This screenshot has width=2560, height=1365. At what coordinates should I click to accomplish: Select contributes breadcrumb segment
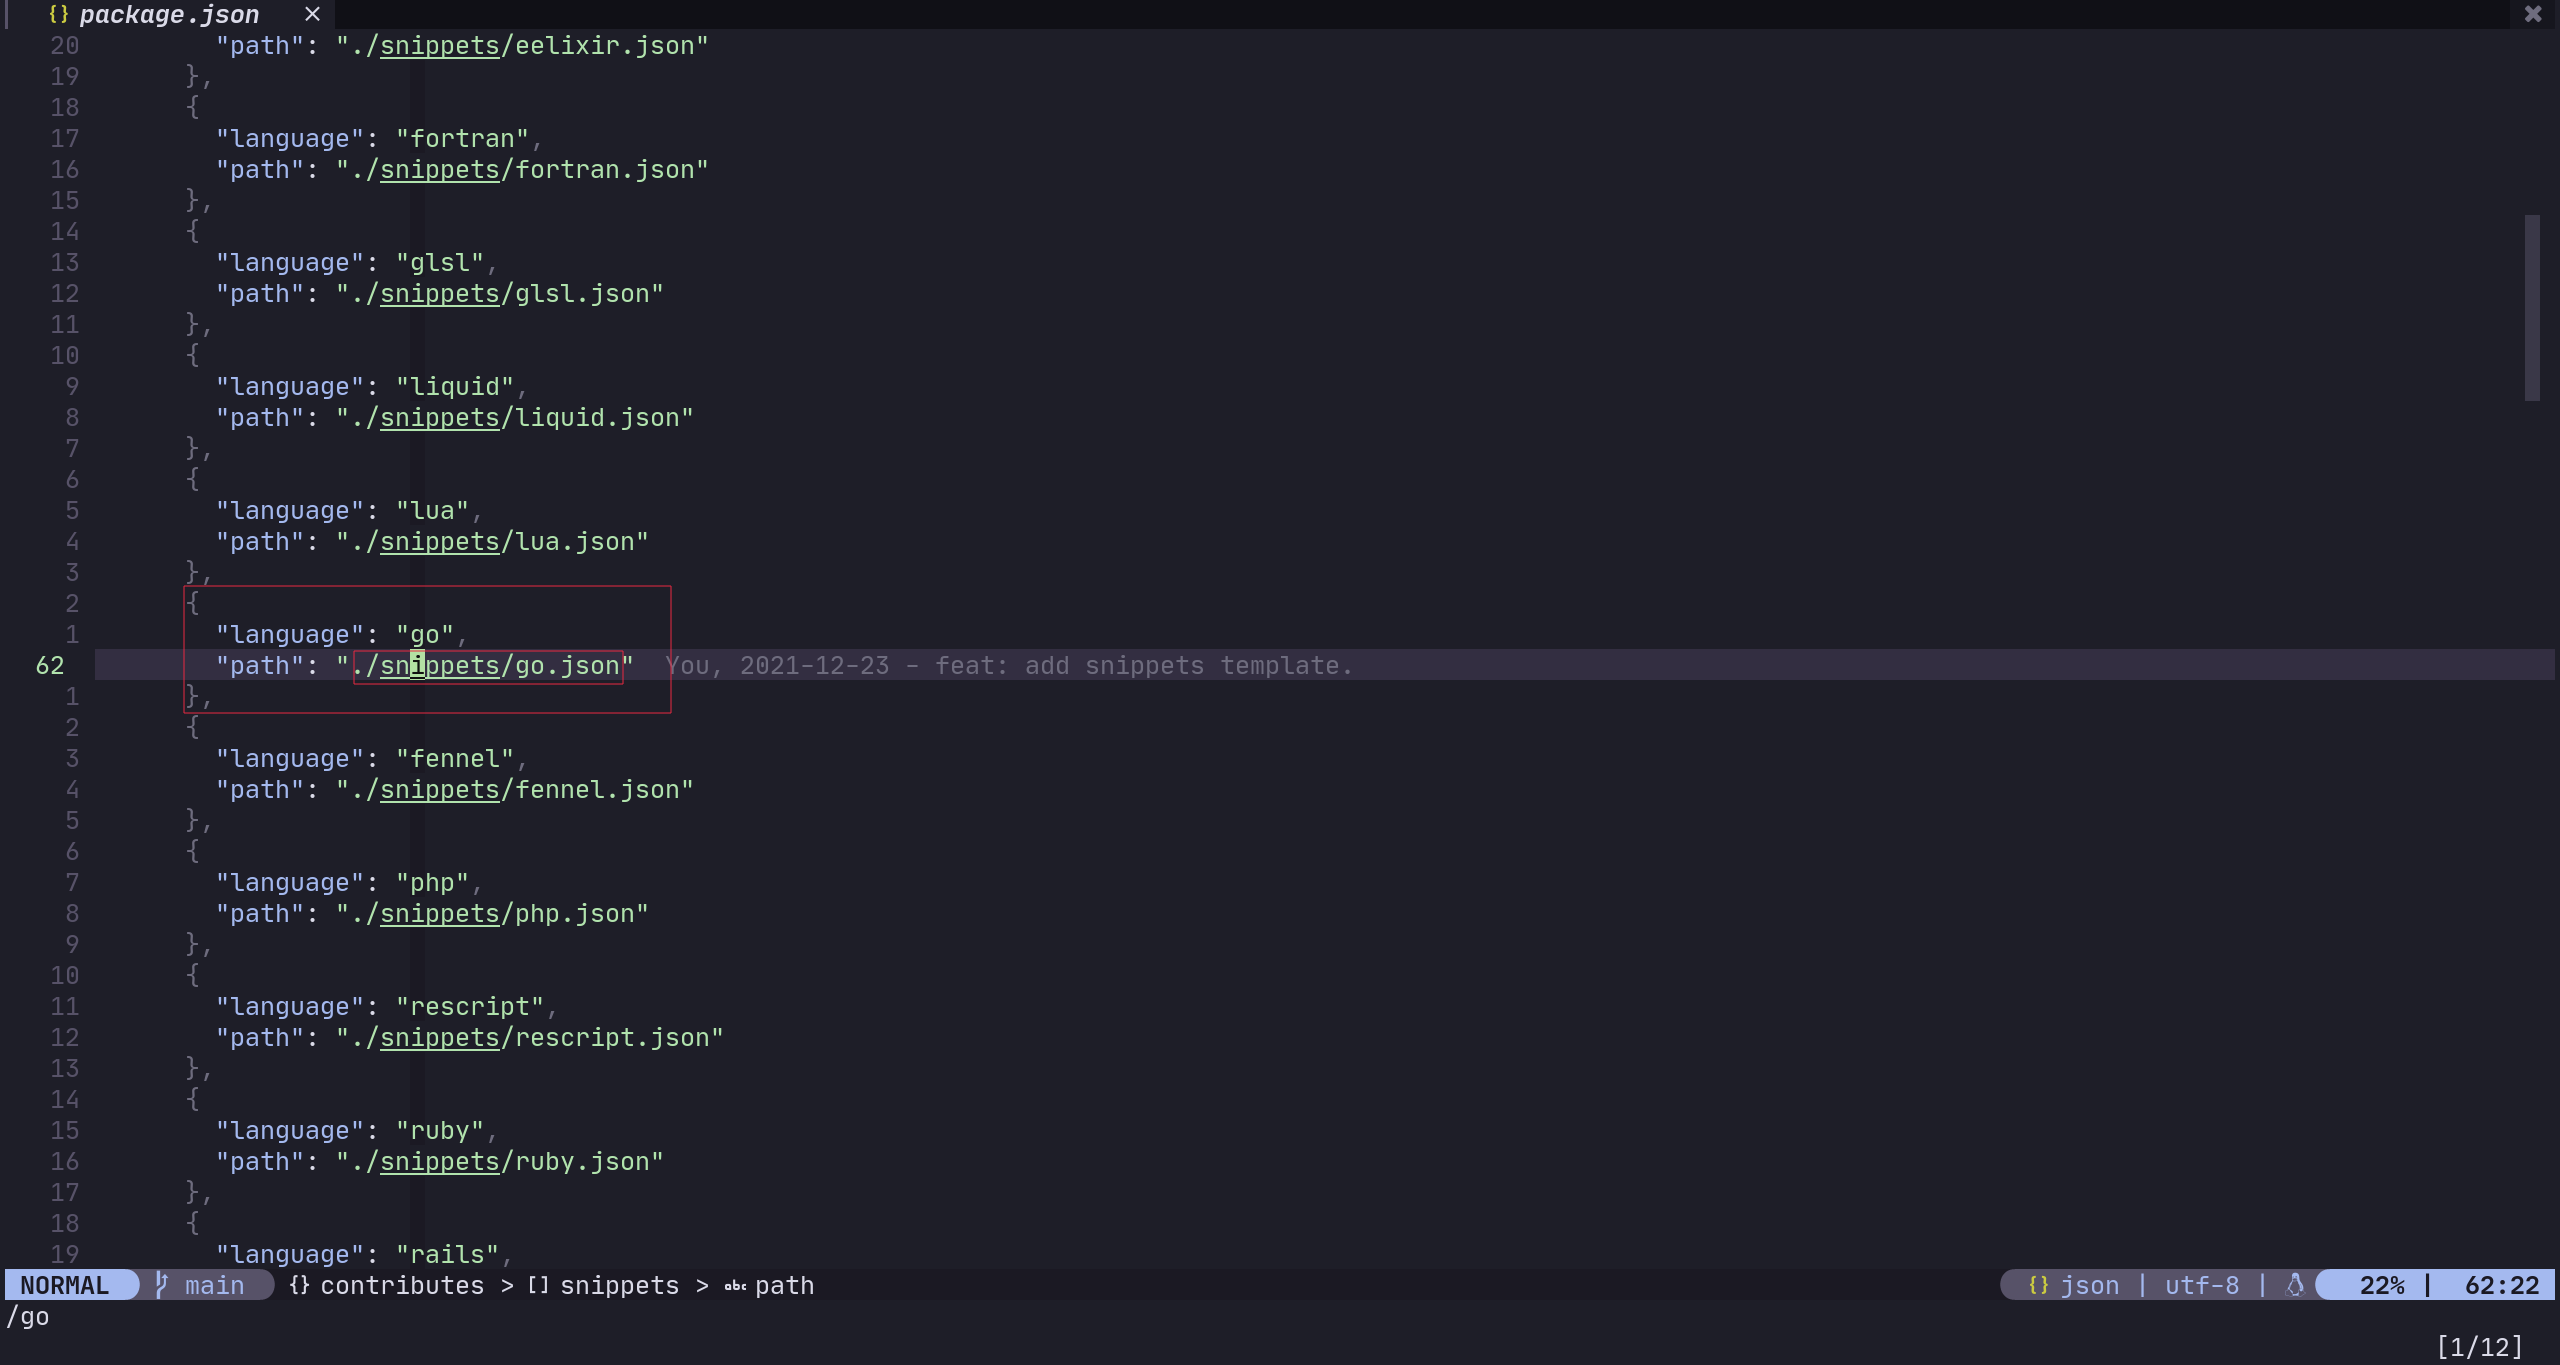(x=402, y=1285)
